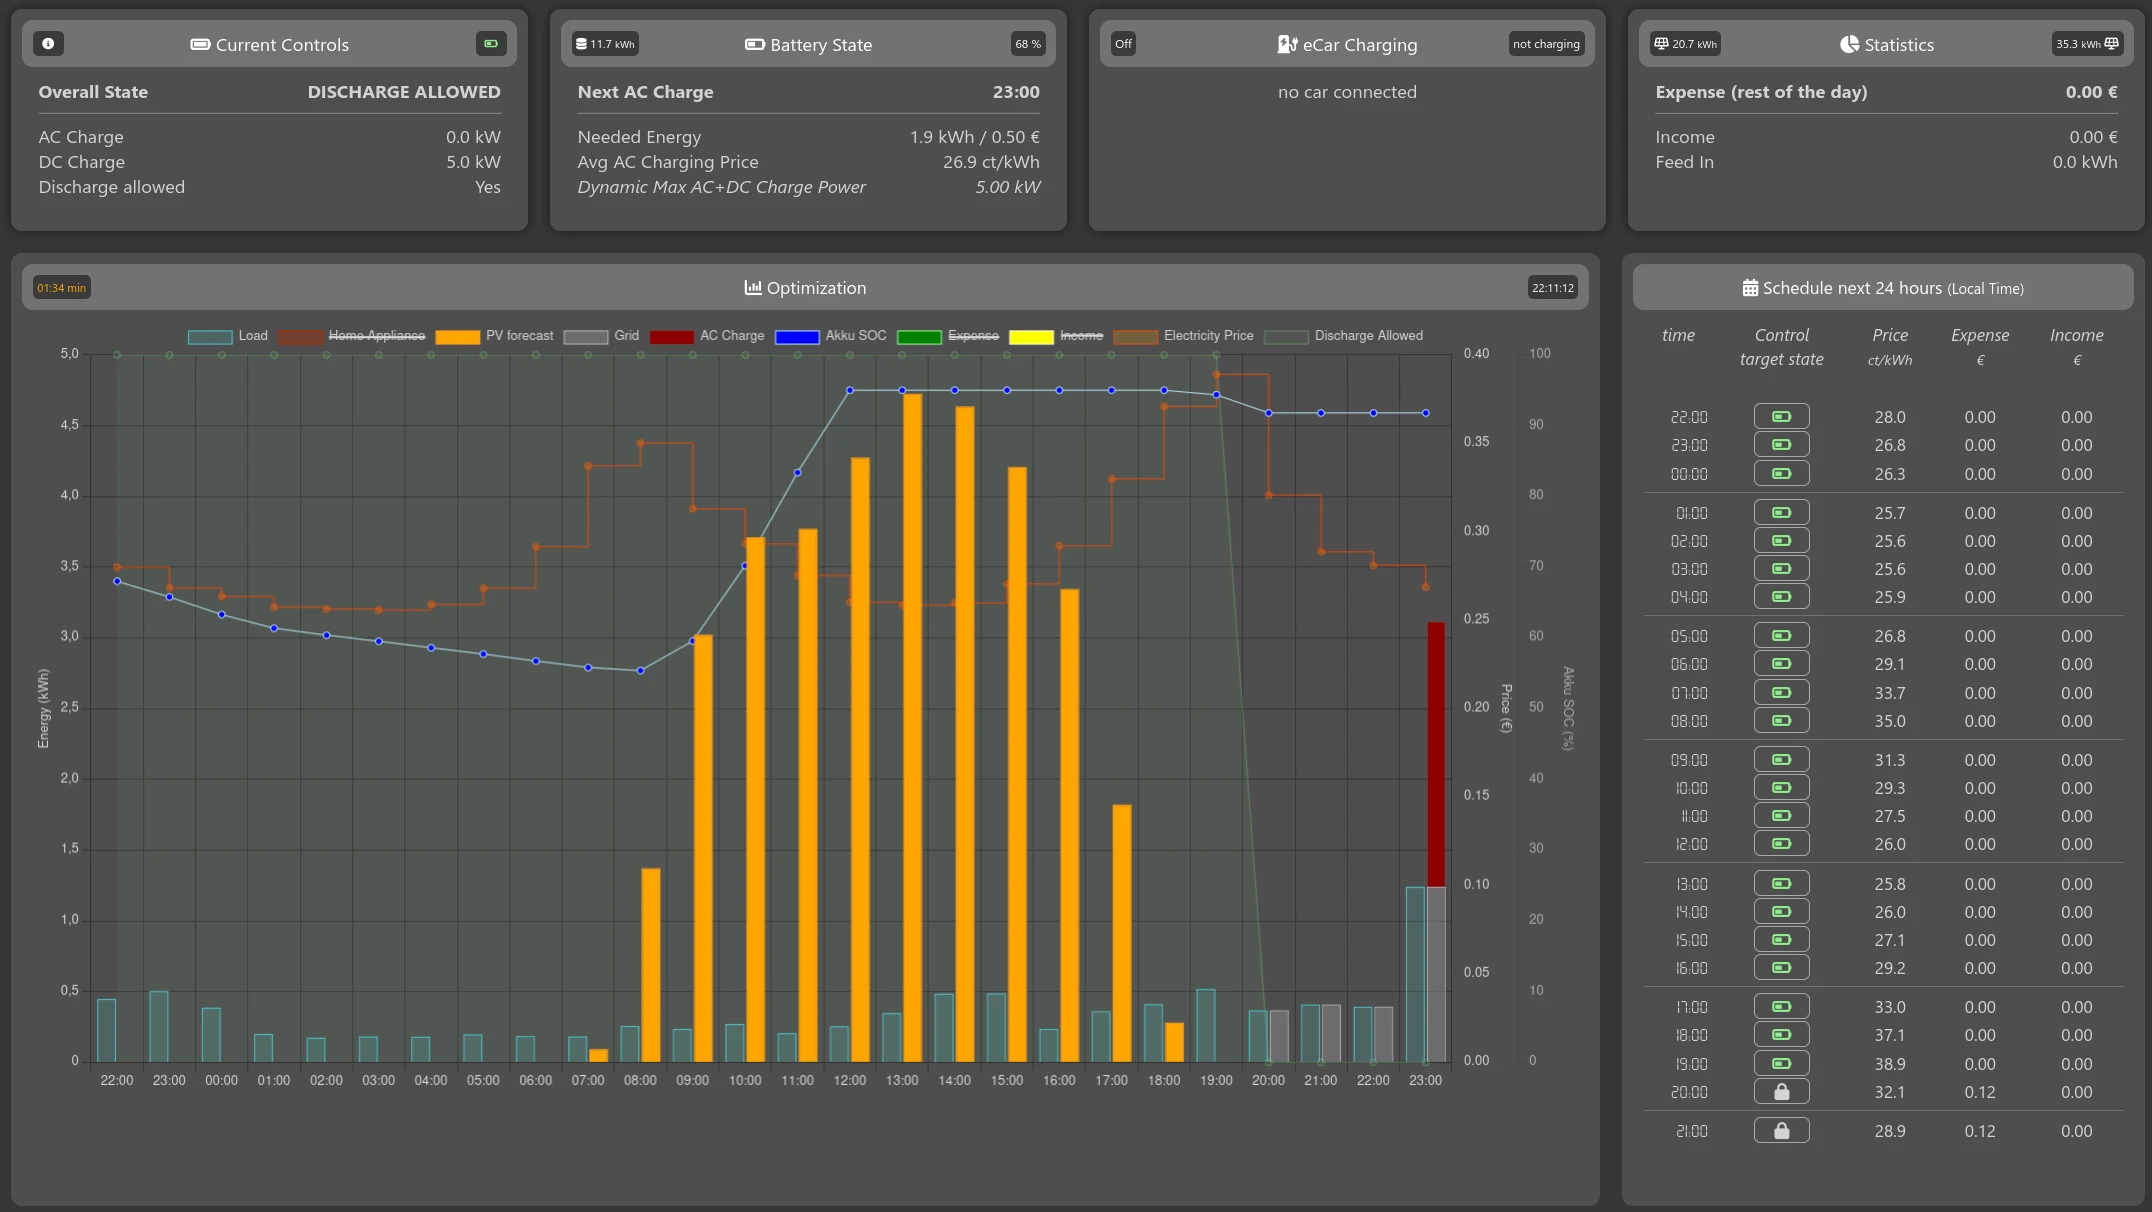The image size is (2152, 1212).
Task: Click the 'not charging' status button
Action: (1545, 44)
